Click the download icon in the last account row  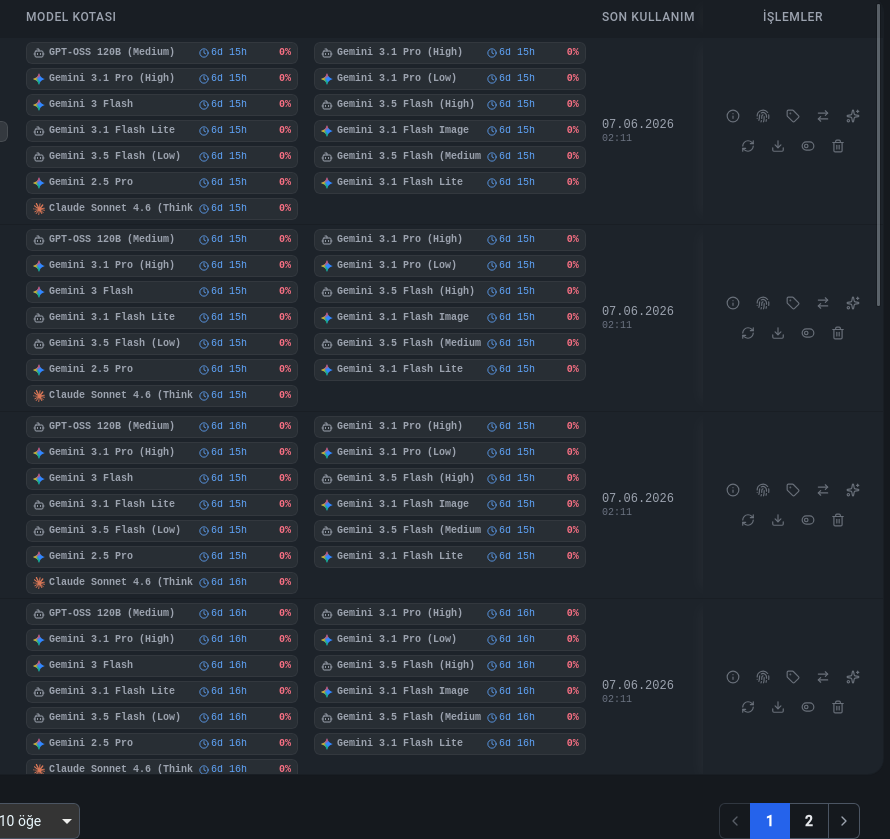778,707
